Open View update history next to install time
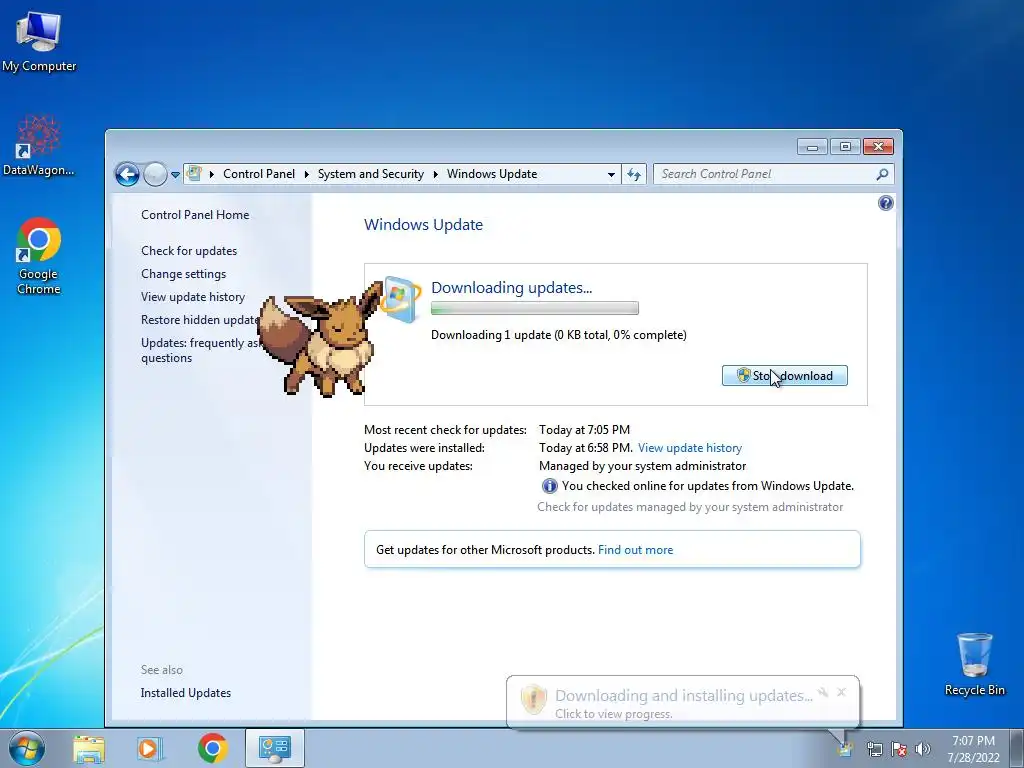Viewport: 1024px width, 768px height. tap(690, 448)
